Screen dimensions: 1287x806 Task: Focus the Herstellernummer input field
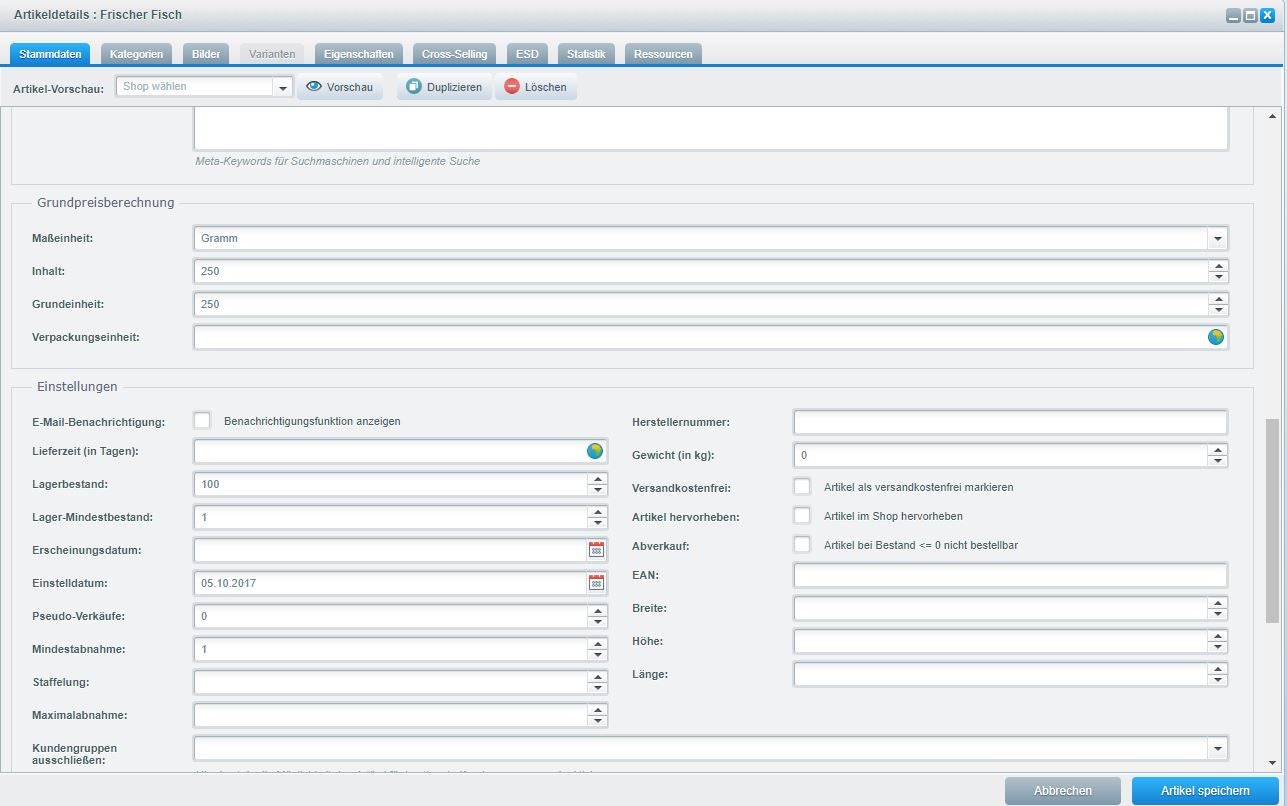click(1010, 422)
